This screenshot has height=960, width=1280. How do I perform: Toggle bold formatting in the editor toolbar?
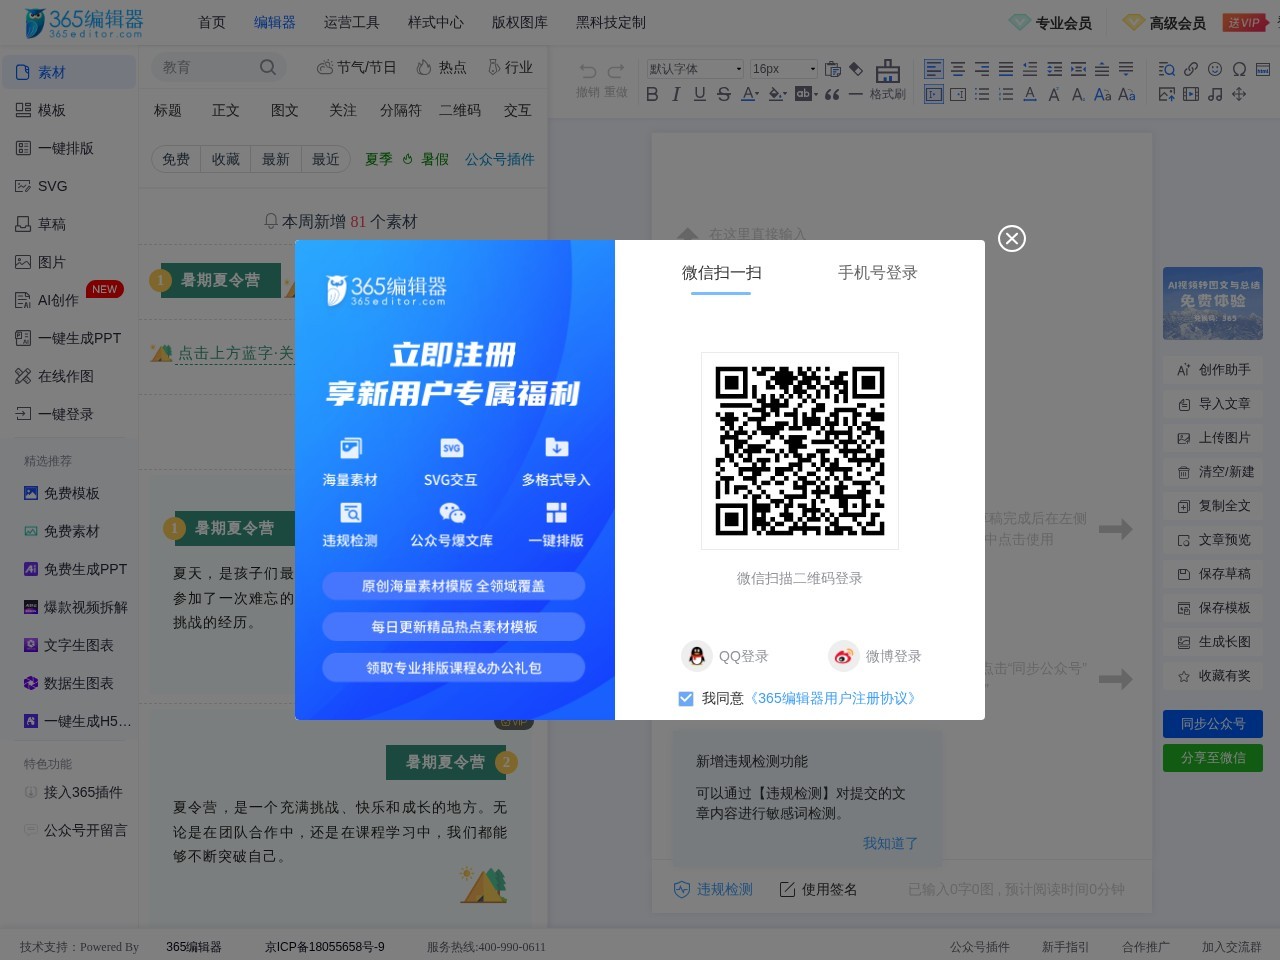652,94
